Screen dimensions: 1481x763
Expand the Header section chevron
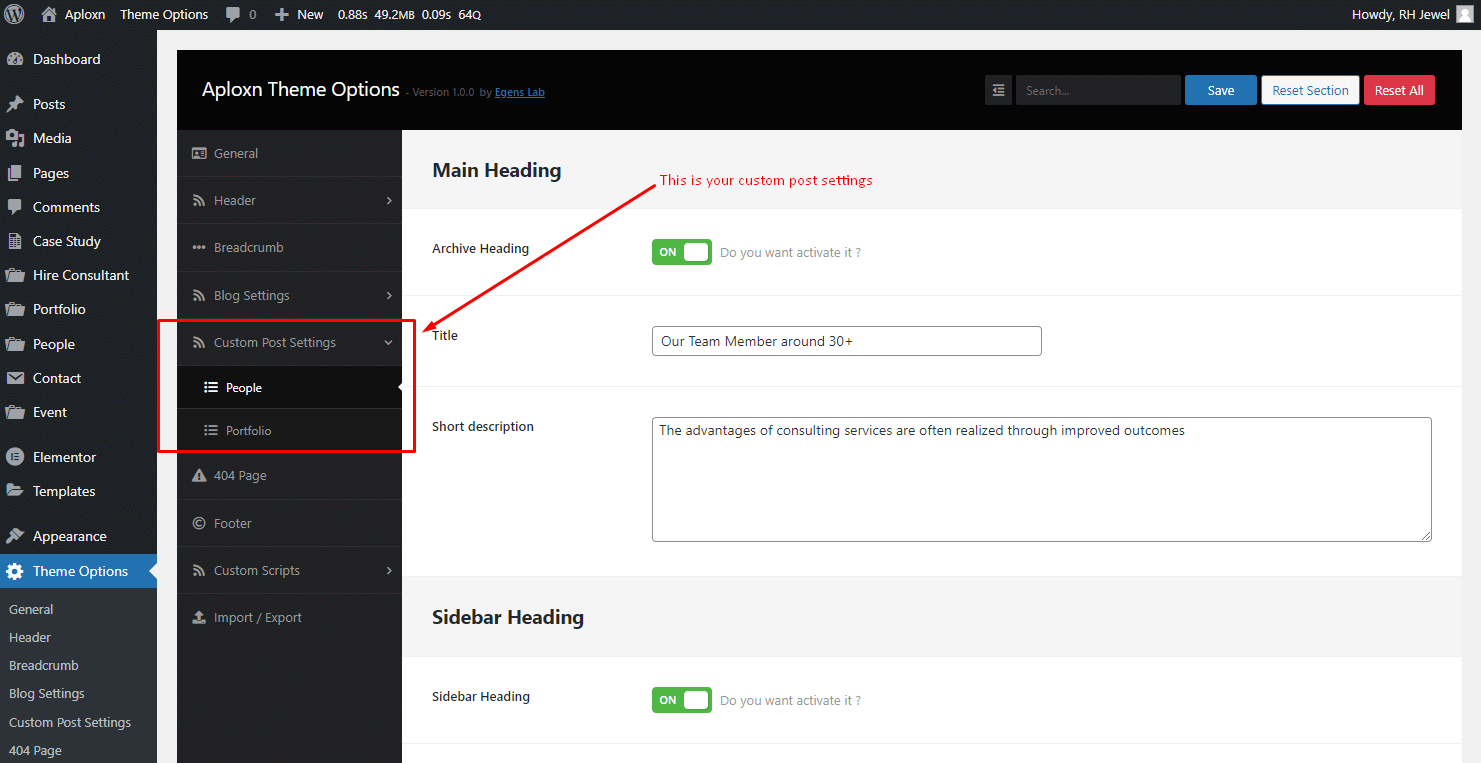(x=389, y=201)
